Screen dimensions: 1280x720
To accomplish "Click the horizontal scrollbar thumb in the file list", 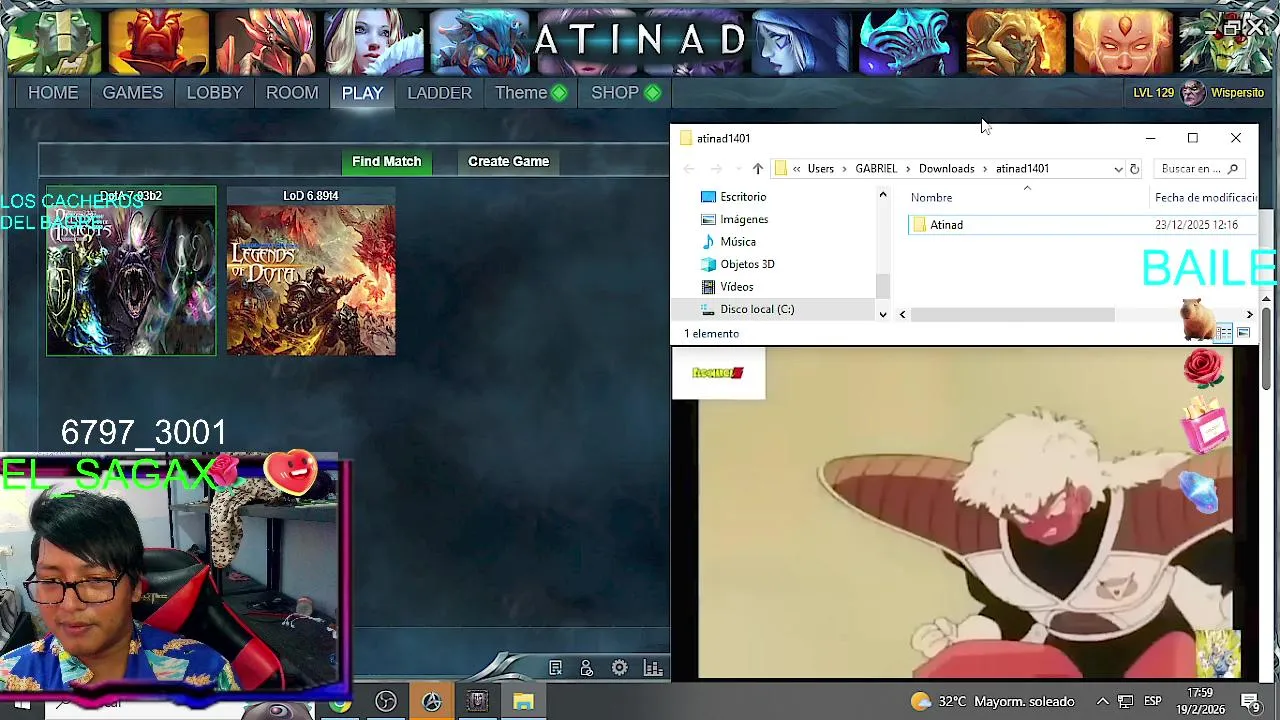I will 1012,314.
